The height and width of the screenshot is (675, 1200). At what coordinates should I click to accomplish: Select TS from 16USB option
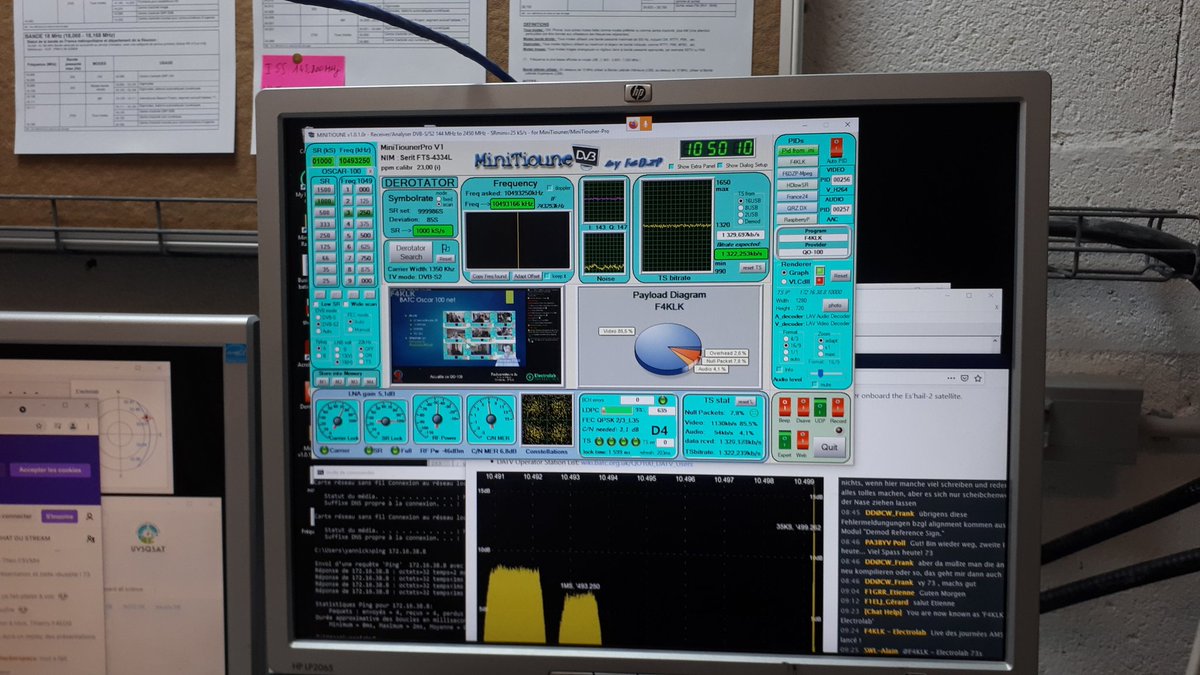tap(740, 200)
